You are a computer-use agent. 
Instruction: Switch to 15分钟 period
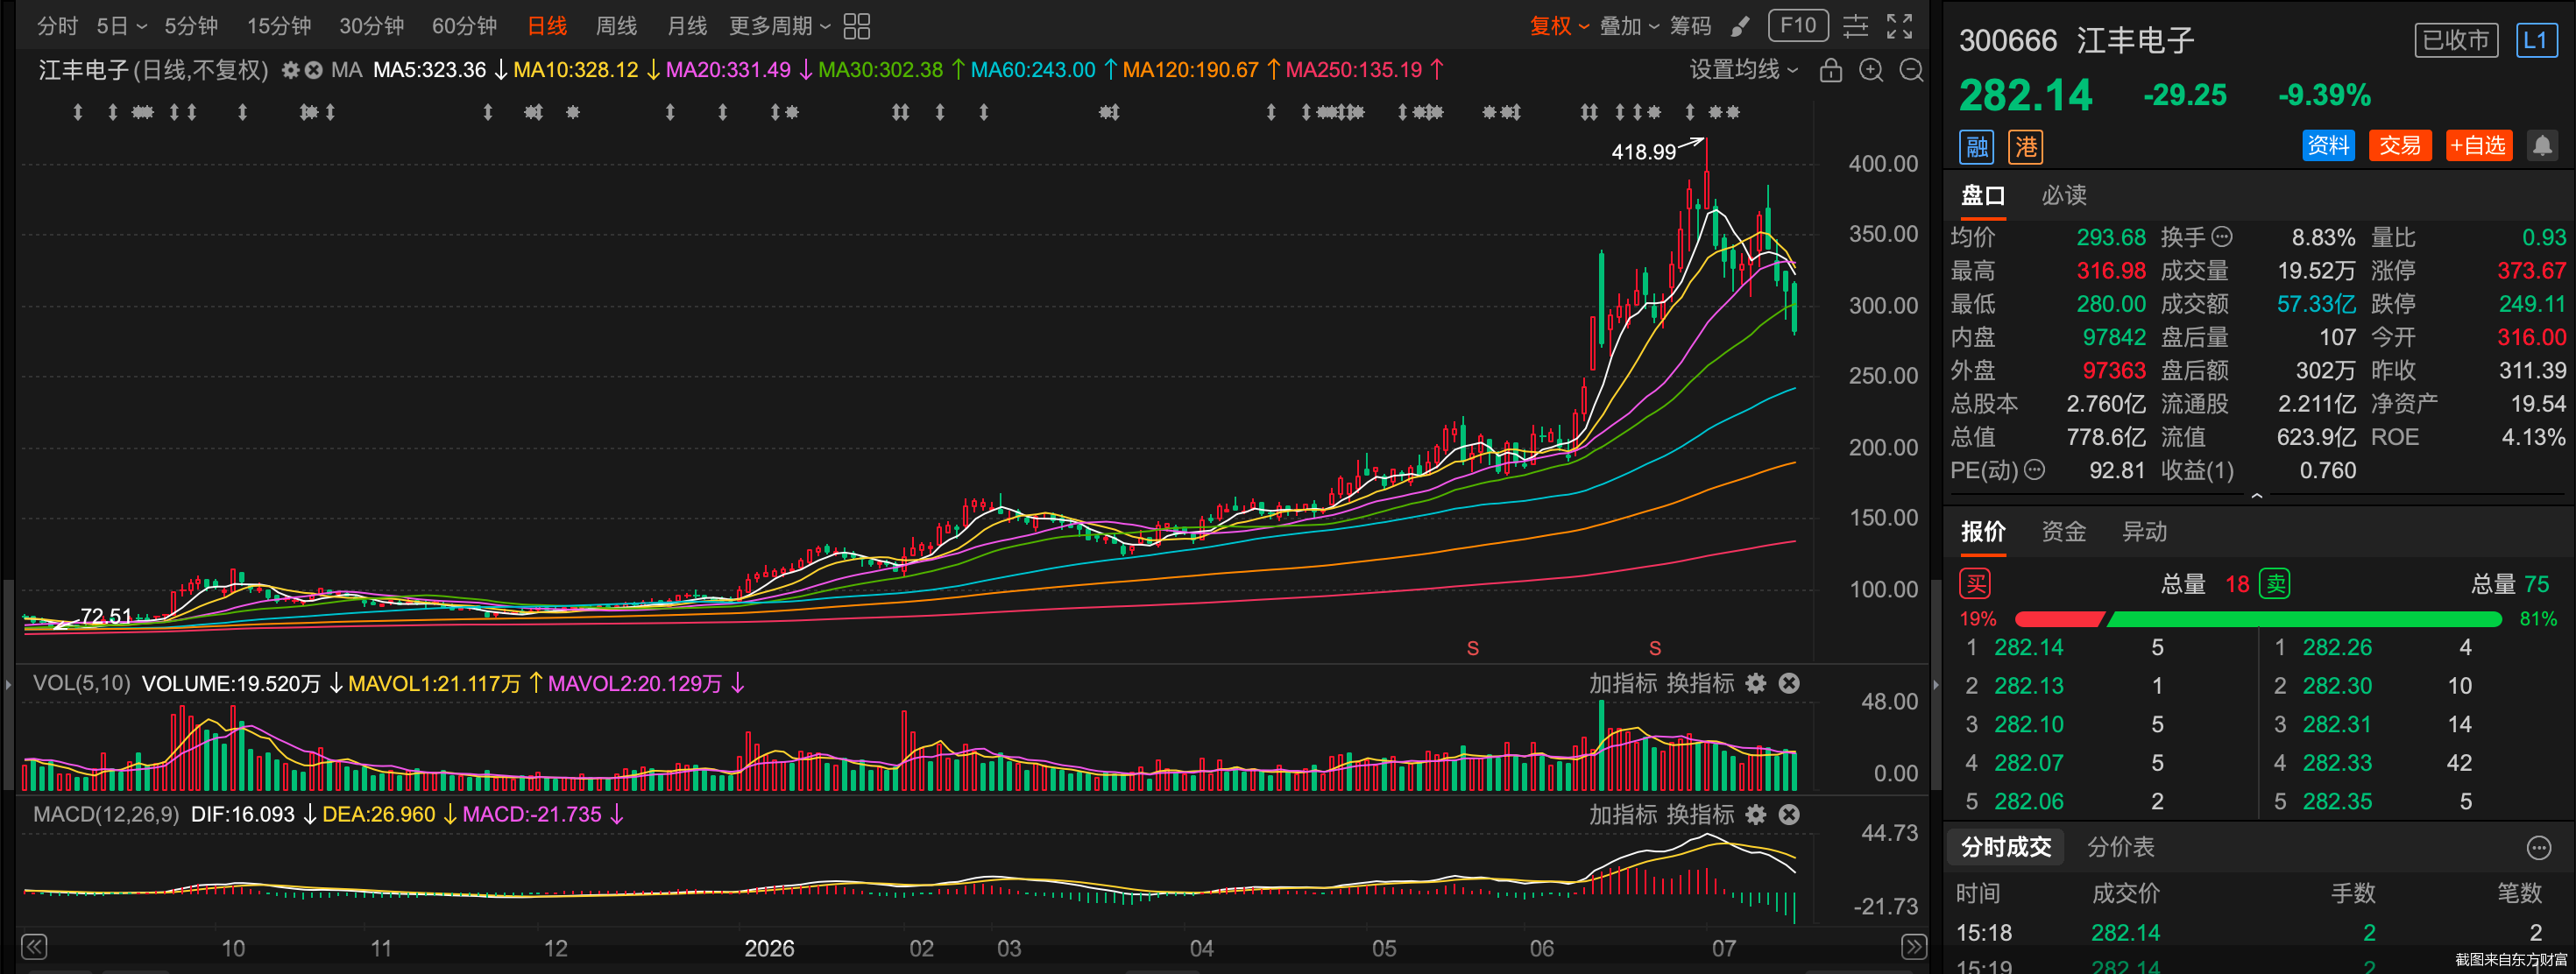pos(279,26)
